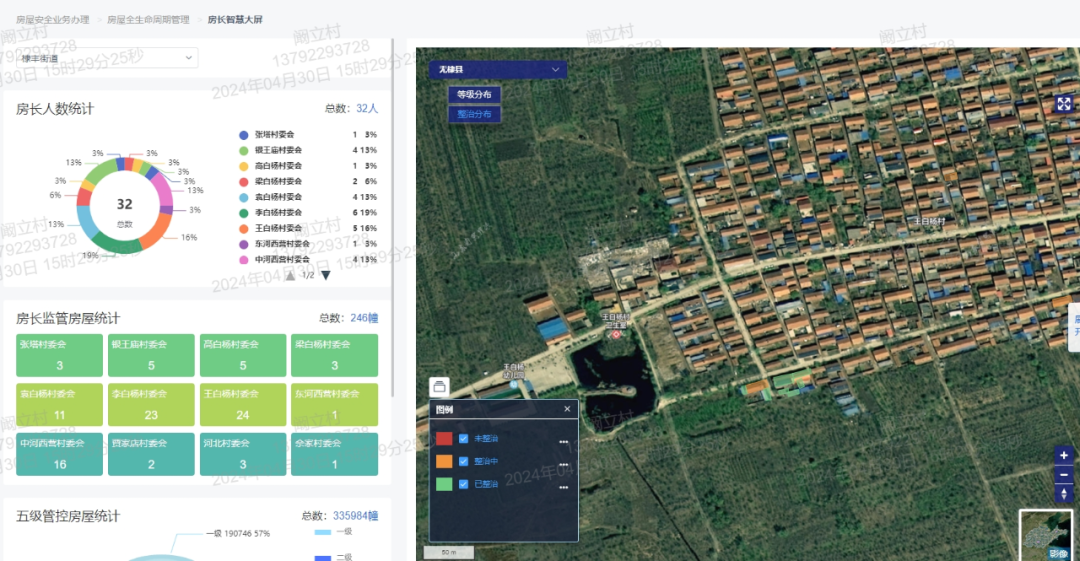Open the street selection dropdown
Screen dimensions: 1080x561
[x=107, y=58]
